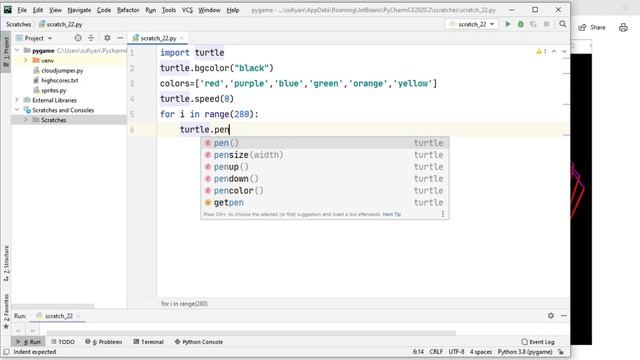Click the warning indicator showing 1

click(541, 51)
